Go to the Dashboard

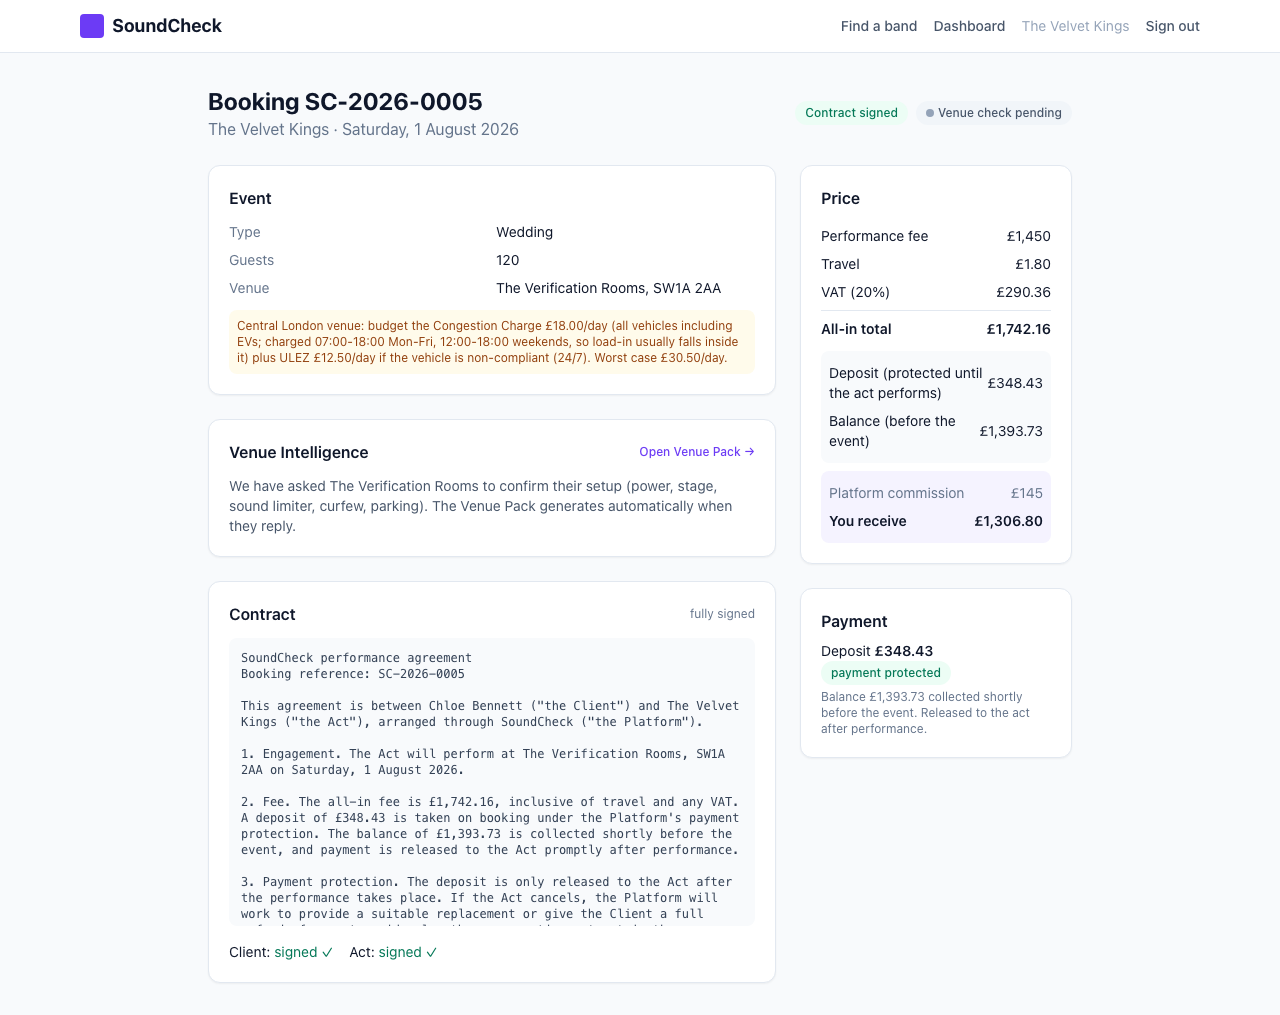pyautogui.click(x=969, y=26)
